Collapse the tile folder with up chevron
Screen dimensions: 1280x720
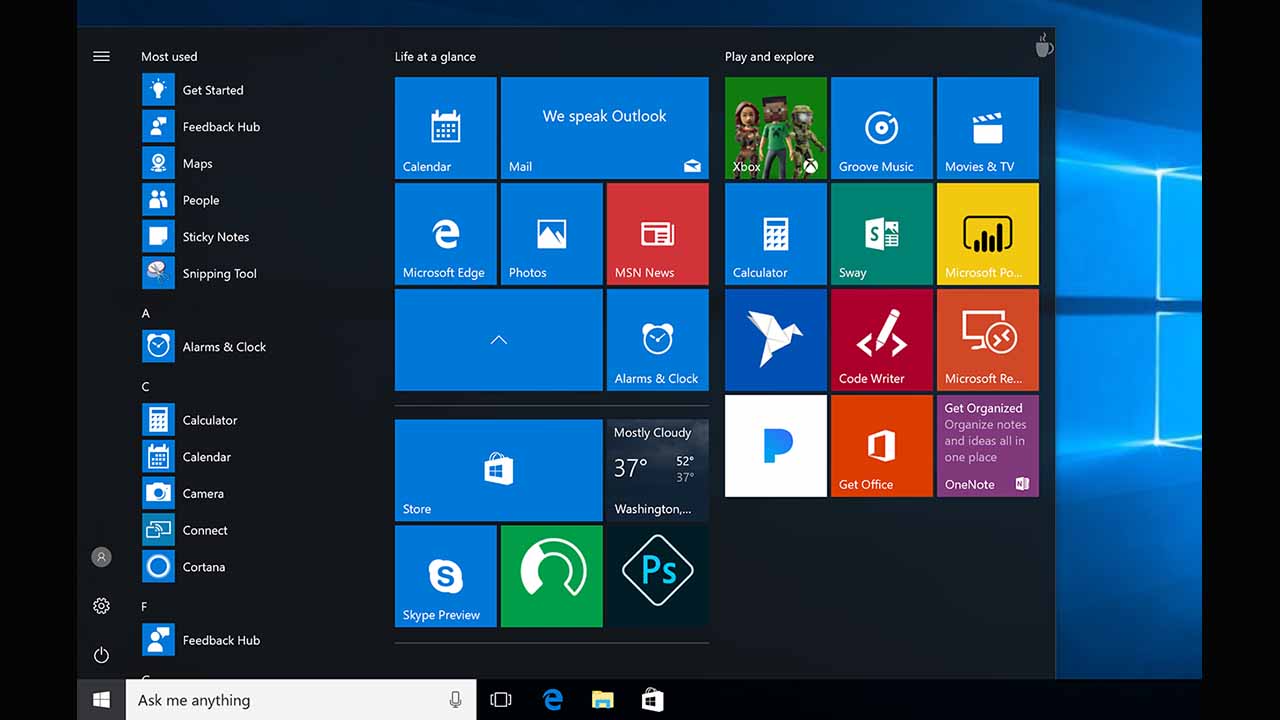click(498, 340)
